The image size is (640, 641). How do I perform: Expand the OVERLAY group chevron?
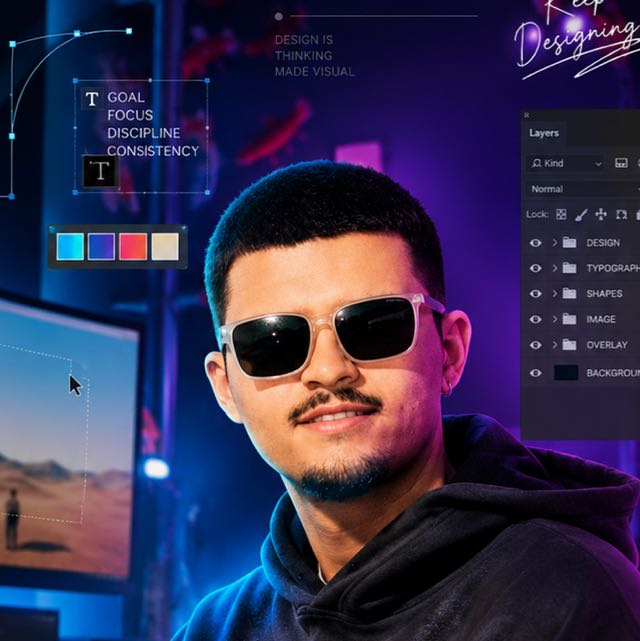[555, 345]
